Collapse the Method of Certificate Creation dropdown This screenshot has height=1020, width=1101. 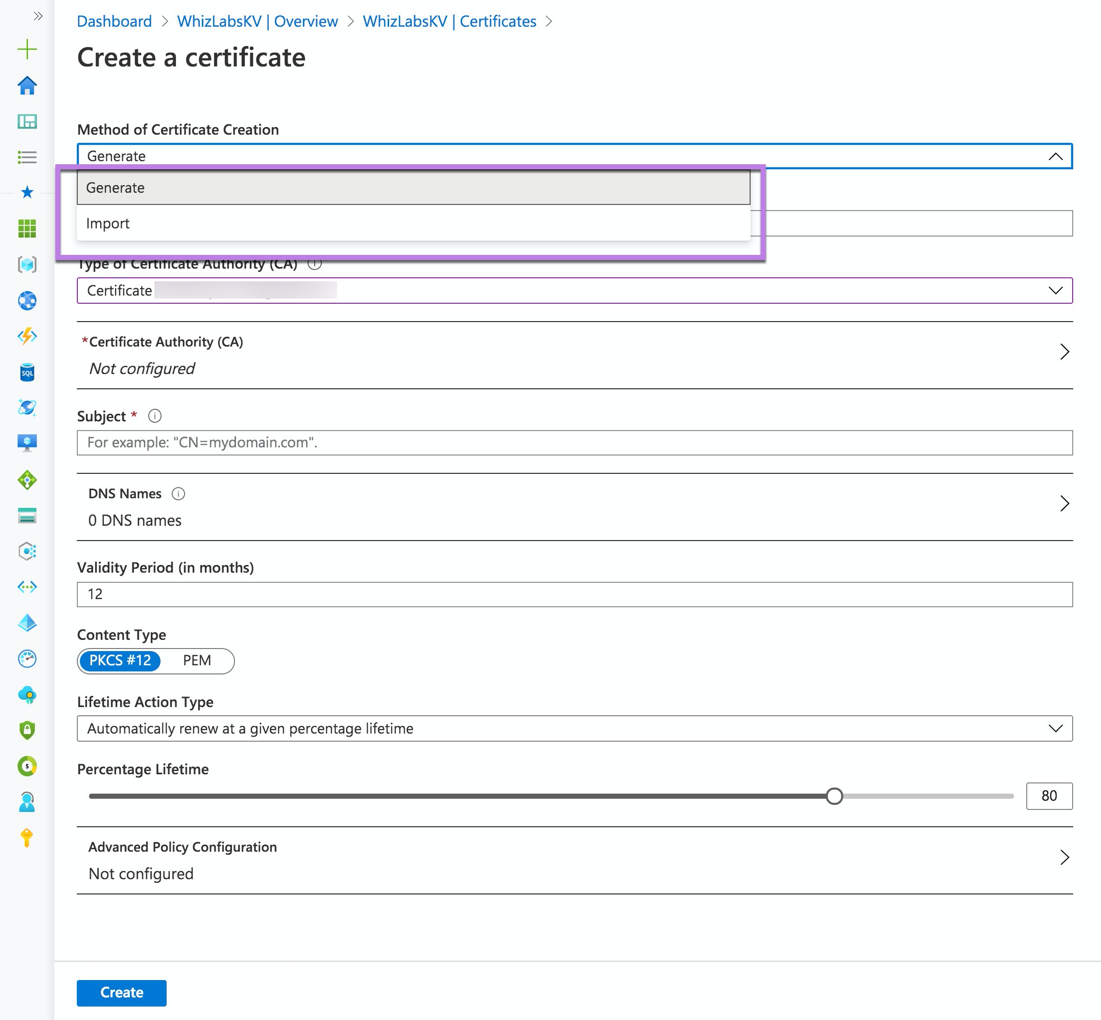click(x=1055, y=156)
